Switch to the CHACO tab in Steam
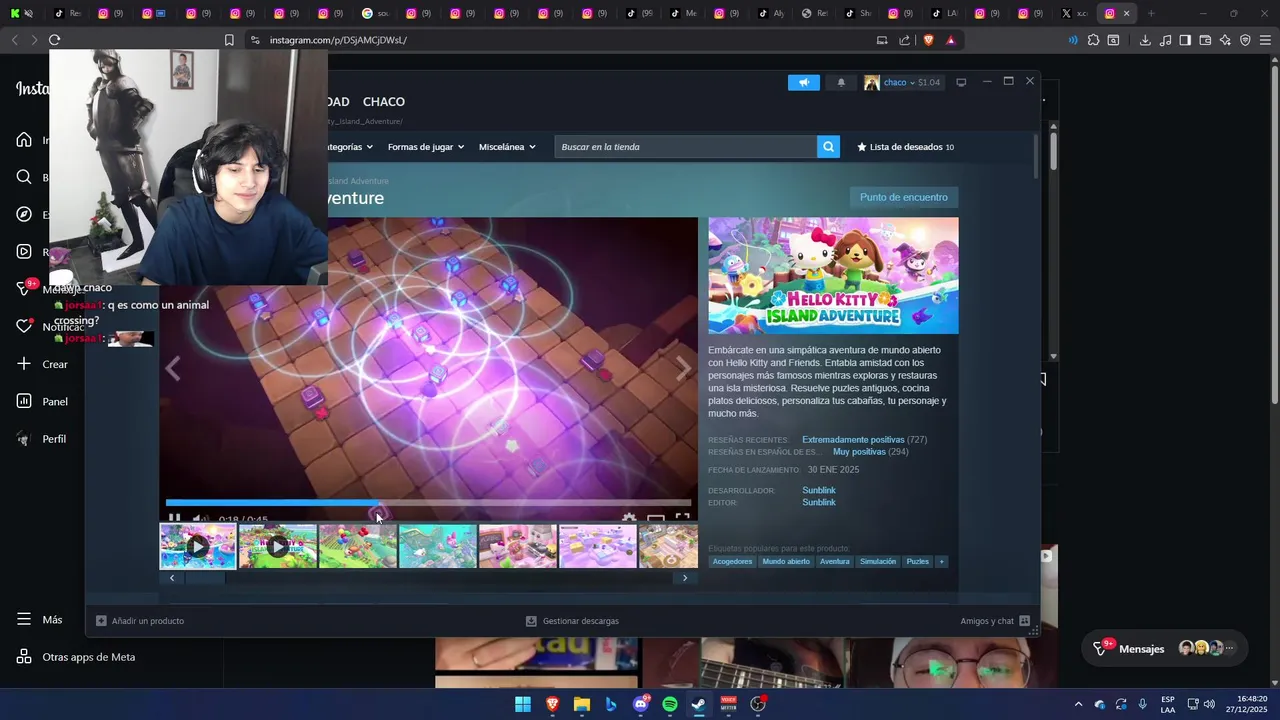 pyautogui.click(x=384, y=102)
